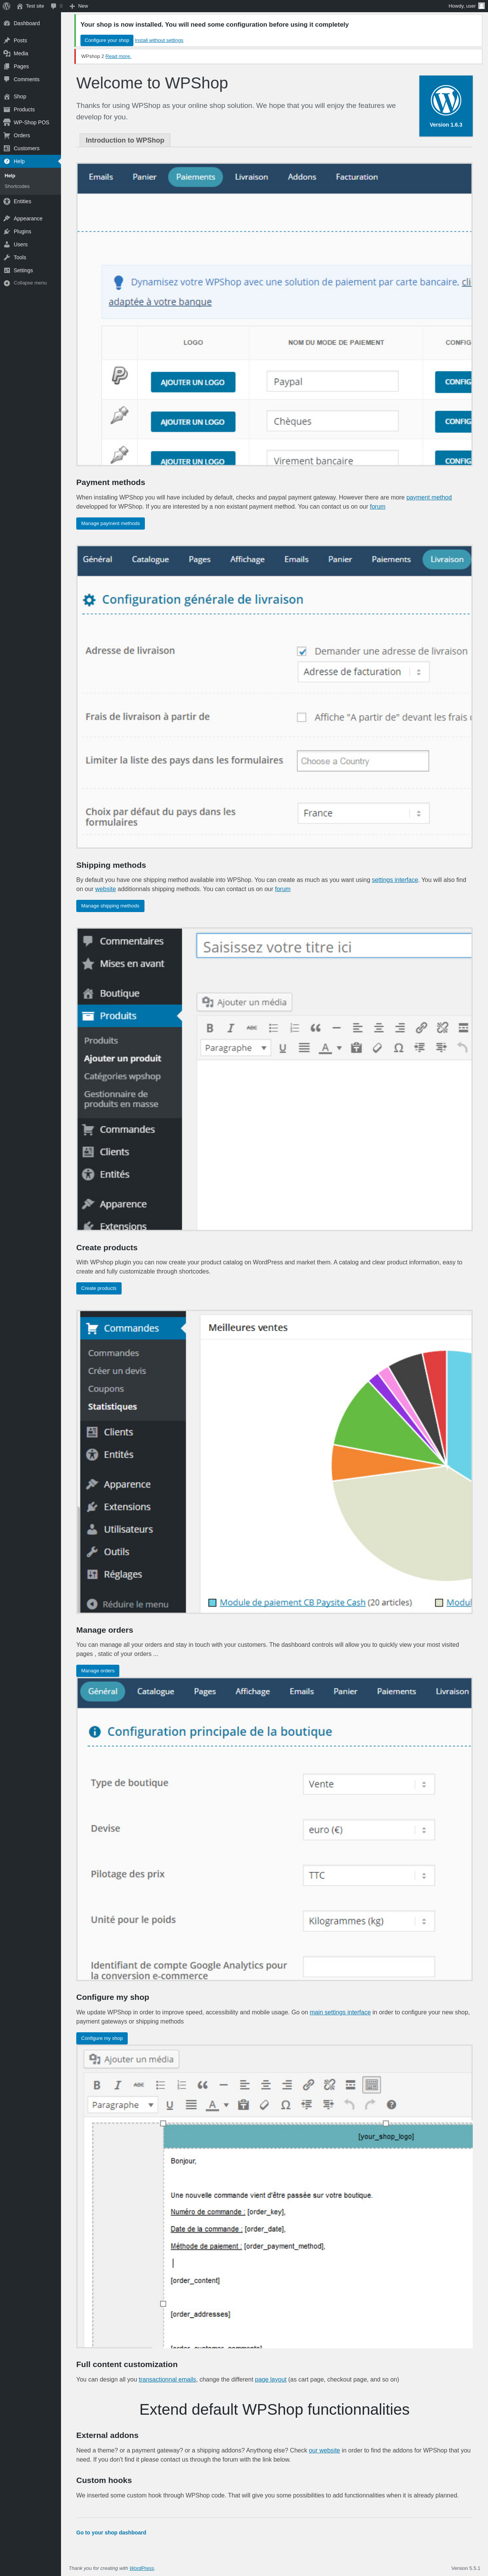This screenshot has height=2576, width=488.
Task: Click the Manage shipping methods button
Action: (x=110, y=906)
